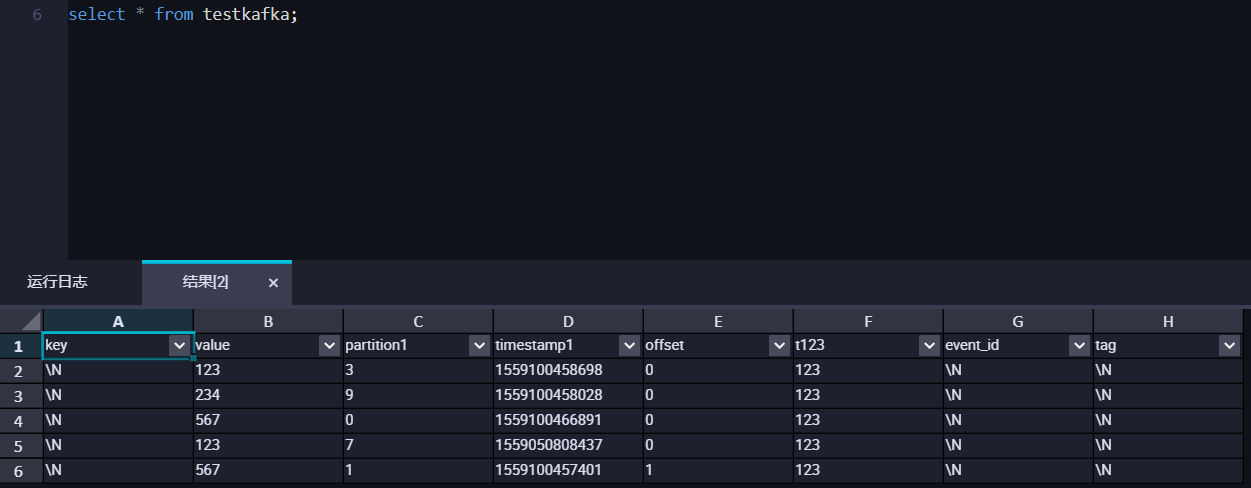
Task: Select column H header
Action: 1168,321
